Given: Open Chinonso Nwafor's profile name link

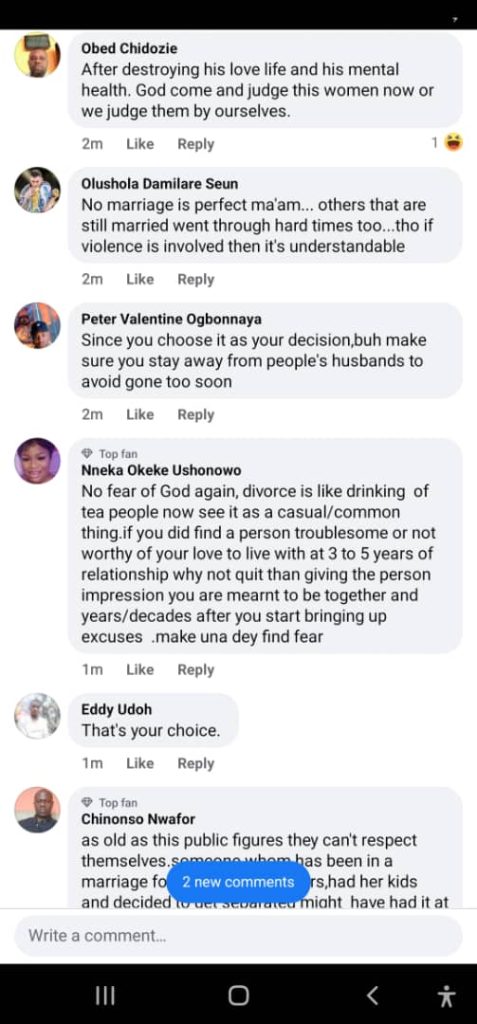Looking at the screenshot, I should 138,818.
